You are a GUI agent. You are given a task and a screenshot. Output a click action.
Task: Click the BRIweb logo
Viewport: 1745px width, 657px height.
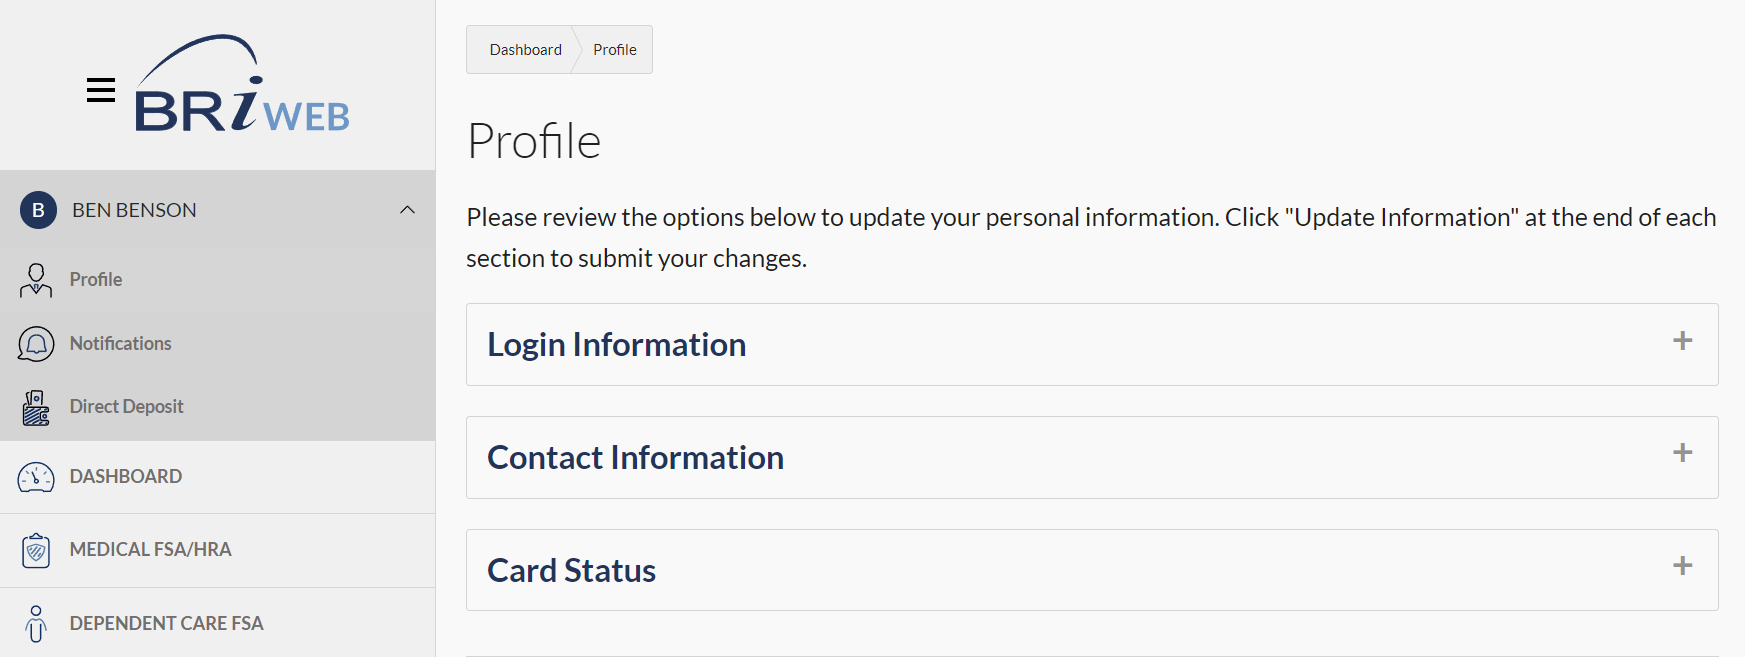(x=242, y=86)
